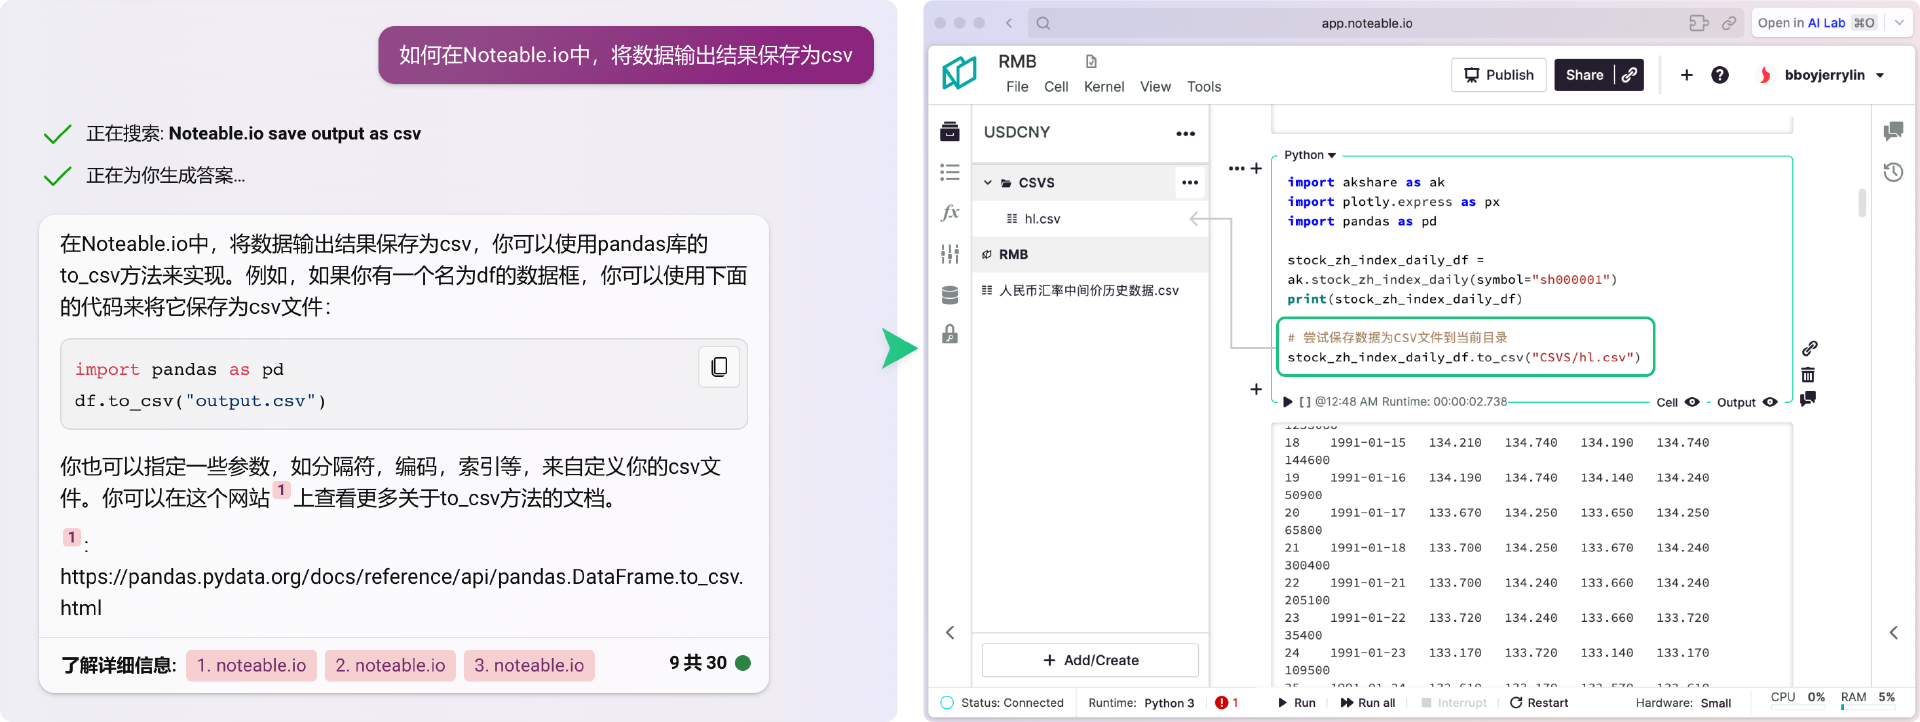This screenshot has height=722, width=1920.
Task: Open second noteable.io reference link
Action: tap(390, 666)
